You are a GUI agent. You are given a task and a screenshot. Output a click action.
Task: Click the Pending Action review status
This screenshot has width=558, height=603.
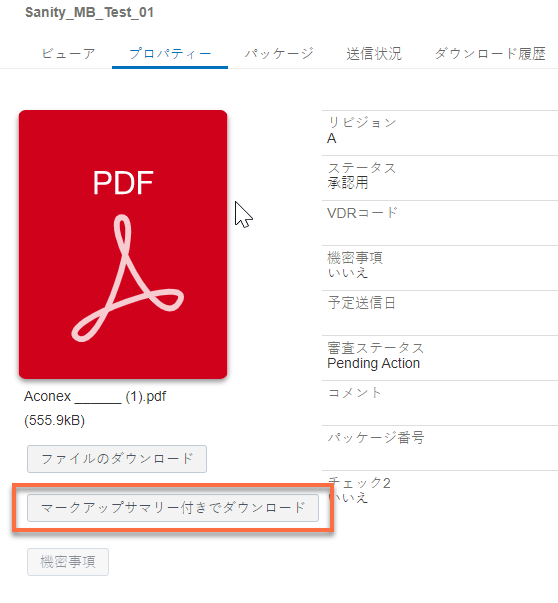(x=373, y=363)
